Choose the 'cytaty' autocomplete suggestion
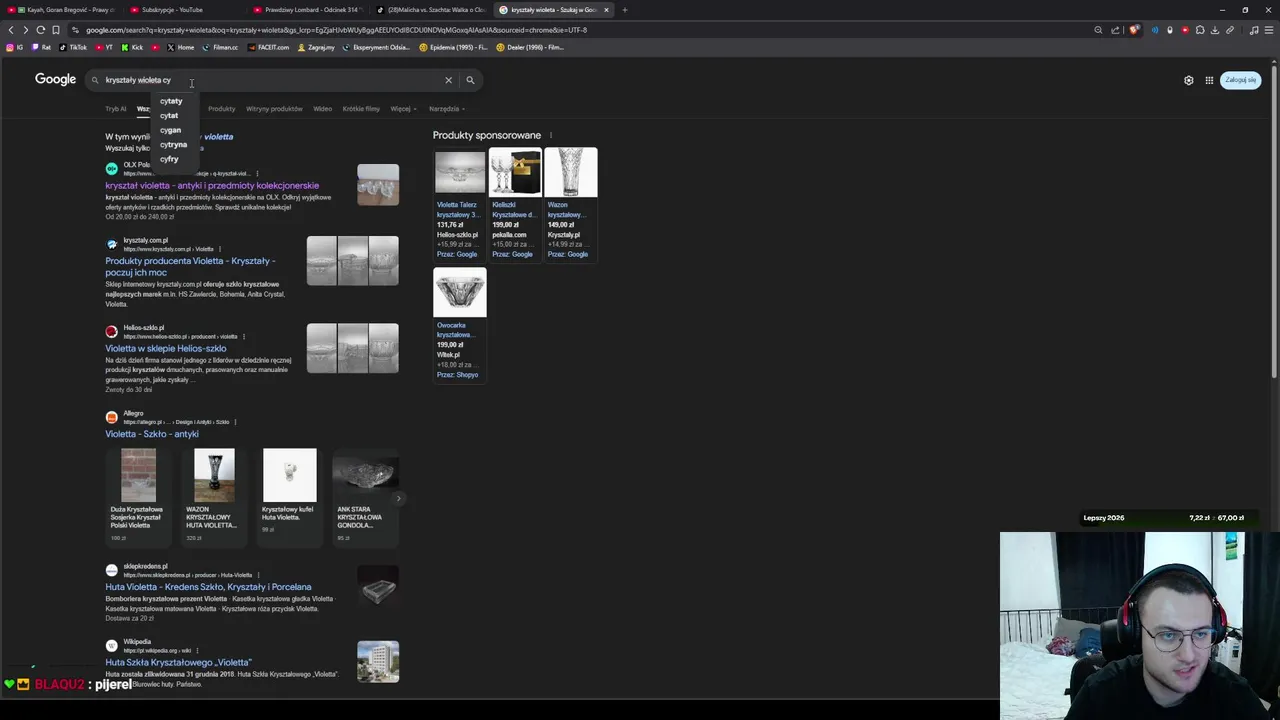This screenshot has width=1280, height=720. coord(171,101)
